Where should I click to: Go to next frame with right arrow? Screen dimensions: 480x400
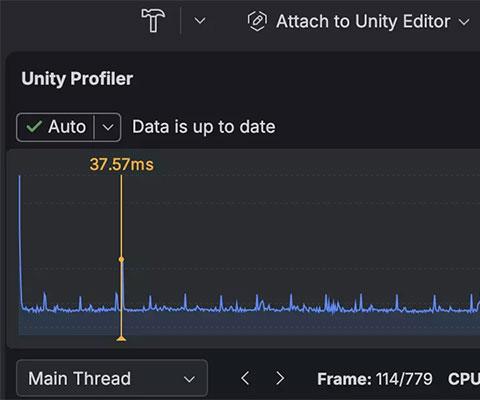coord(280,378)
